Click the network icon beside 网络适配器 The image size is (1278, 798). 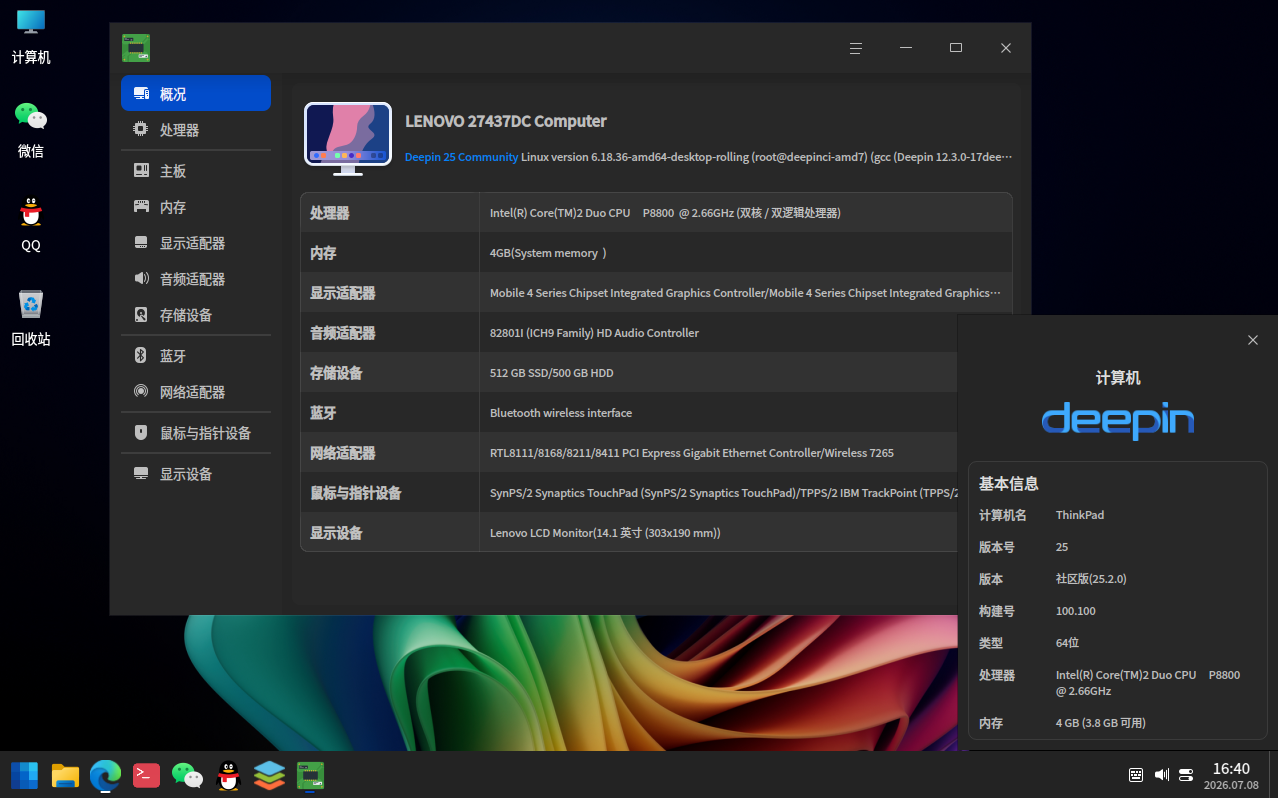(x=141, y=392)
